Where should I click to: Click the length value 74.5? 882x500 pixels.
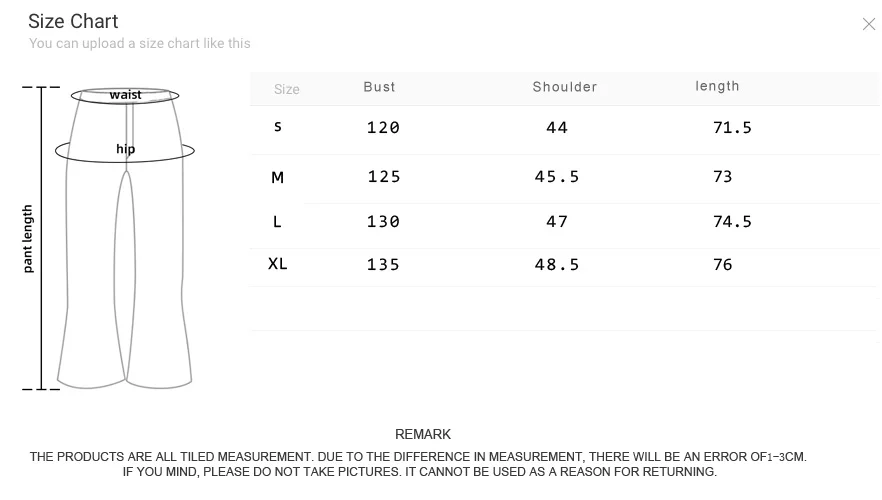pyautogui.click(x=732, y=222)
